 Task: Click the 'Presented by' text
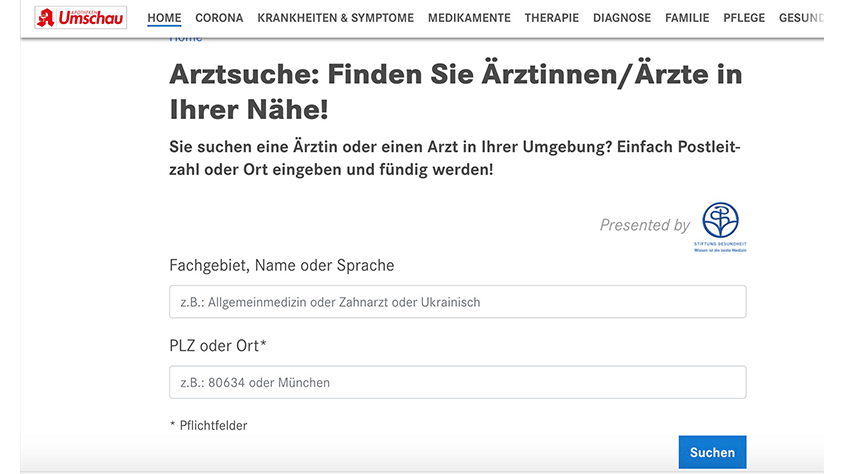(644, 225)
